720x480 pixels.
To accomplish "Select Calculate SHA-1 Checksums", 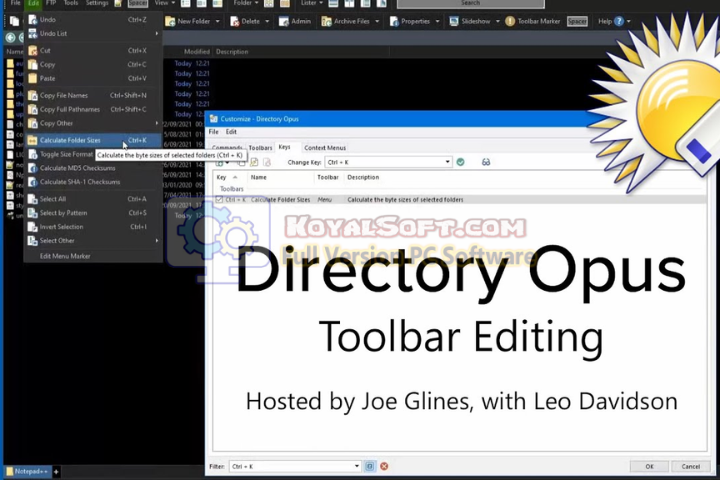I will click(94, 182).
